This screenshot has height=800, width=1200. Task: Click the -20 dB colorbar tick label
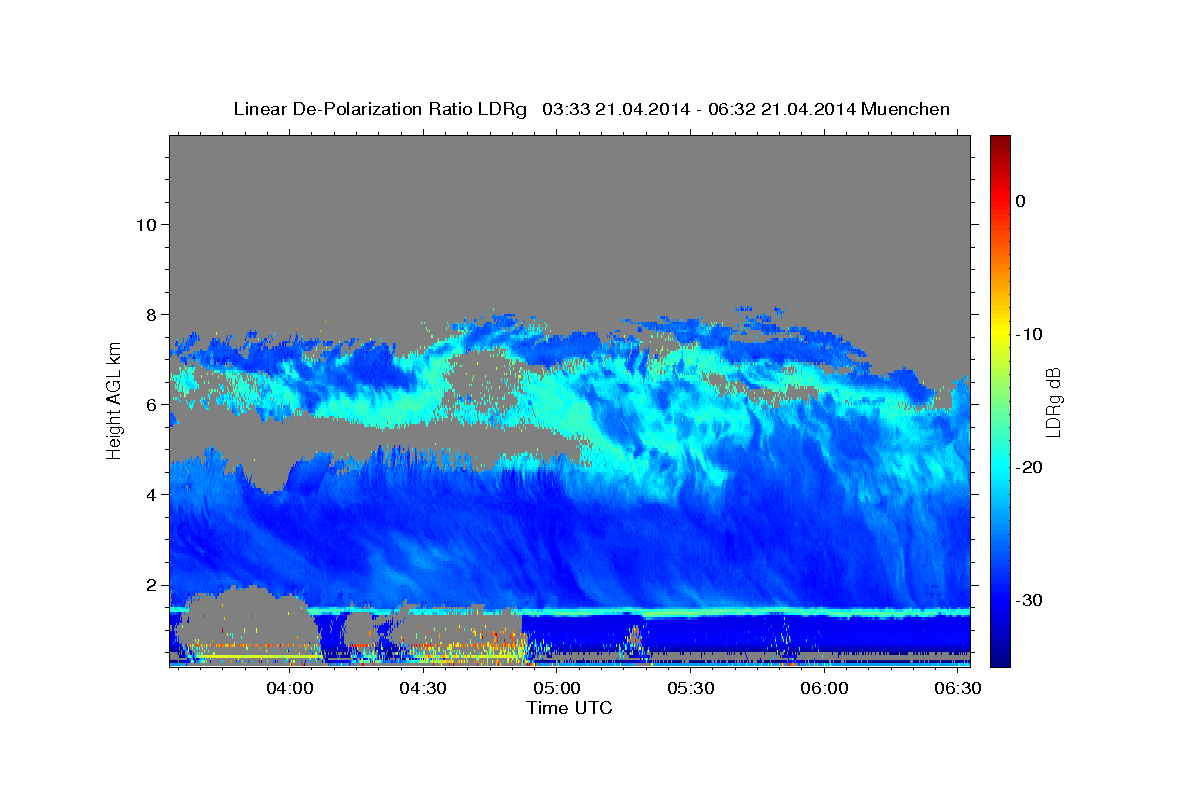[1030, 467]
